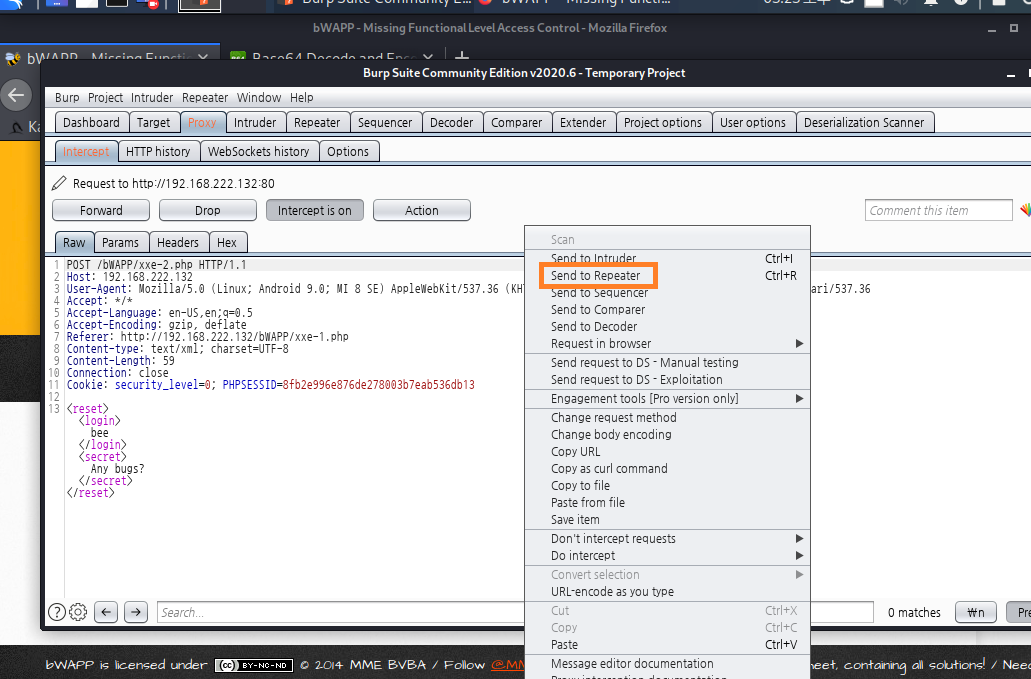Screen dimensions: 1031x679
Task: Click the Forward button
Action: click(x=101, y=210)
